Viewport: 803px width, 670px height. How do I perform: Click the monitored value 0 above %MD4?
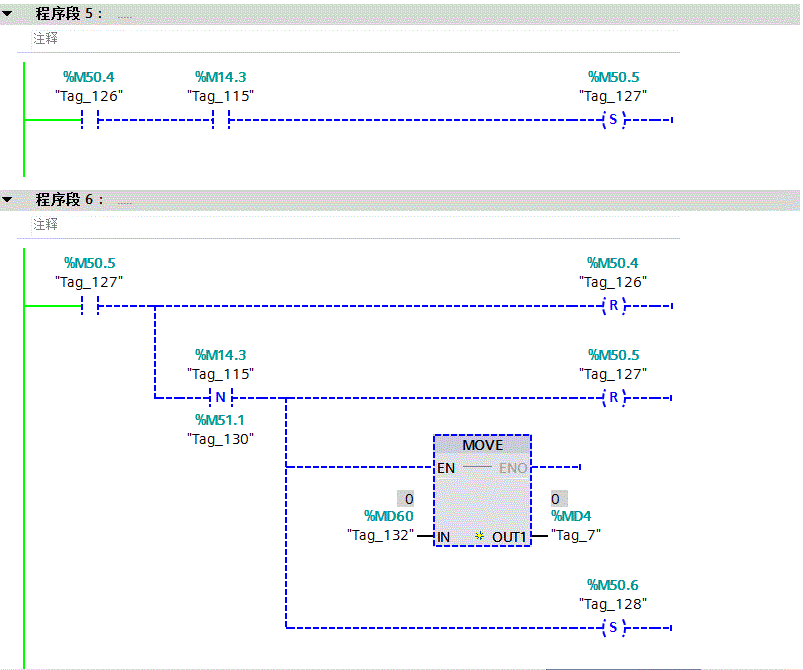[x=559, y=498]
